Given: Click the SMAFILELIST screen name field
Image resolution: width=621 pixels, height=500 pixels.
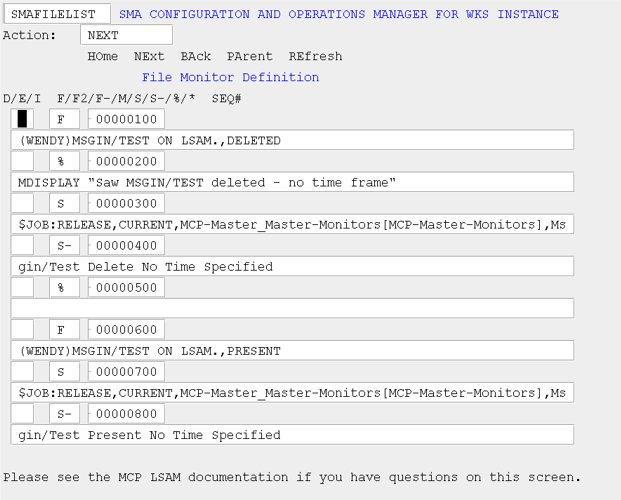Looking at the screenshot, I should tap(57, 14).
